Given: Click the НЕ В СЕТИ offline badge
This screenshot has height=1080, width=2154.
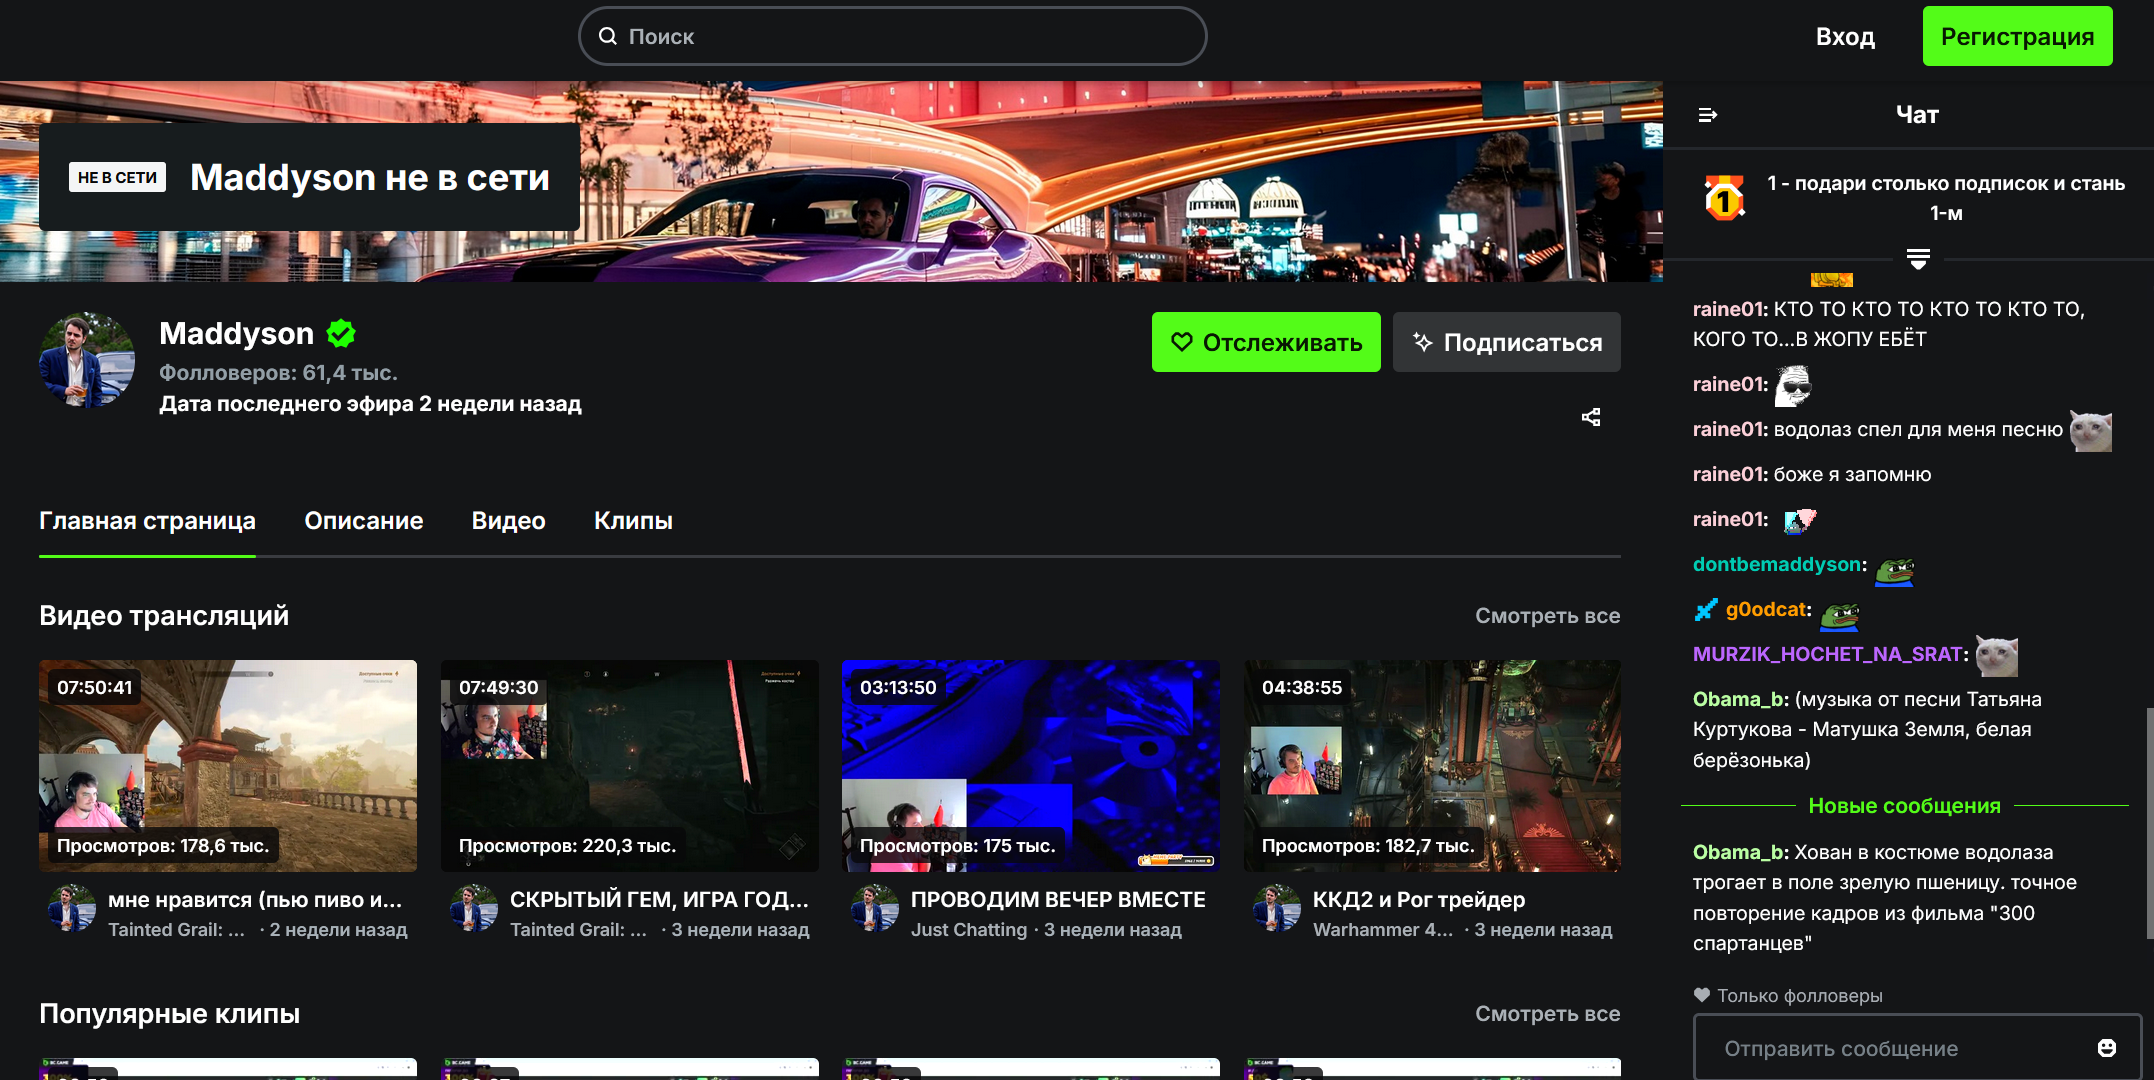Looking at the screenshot, I should [117, 177].
